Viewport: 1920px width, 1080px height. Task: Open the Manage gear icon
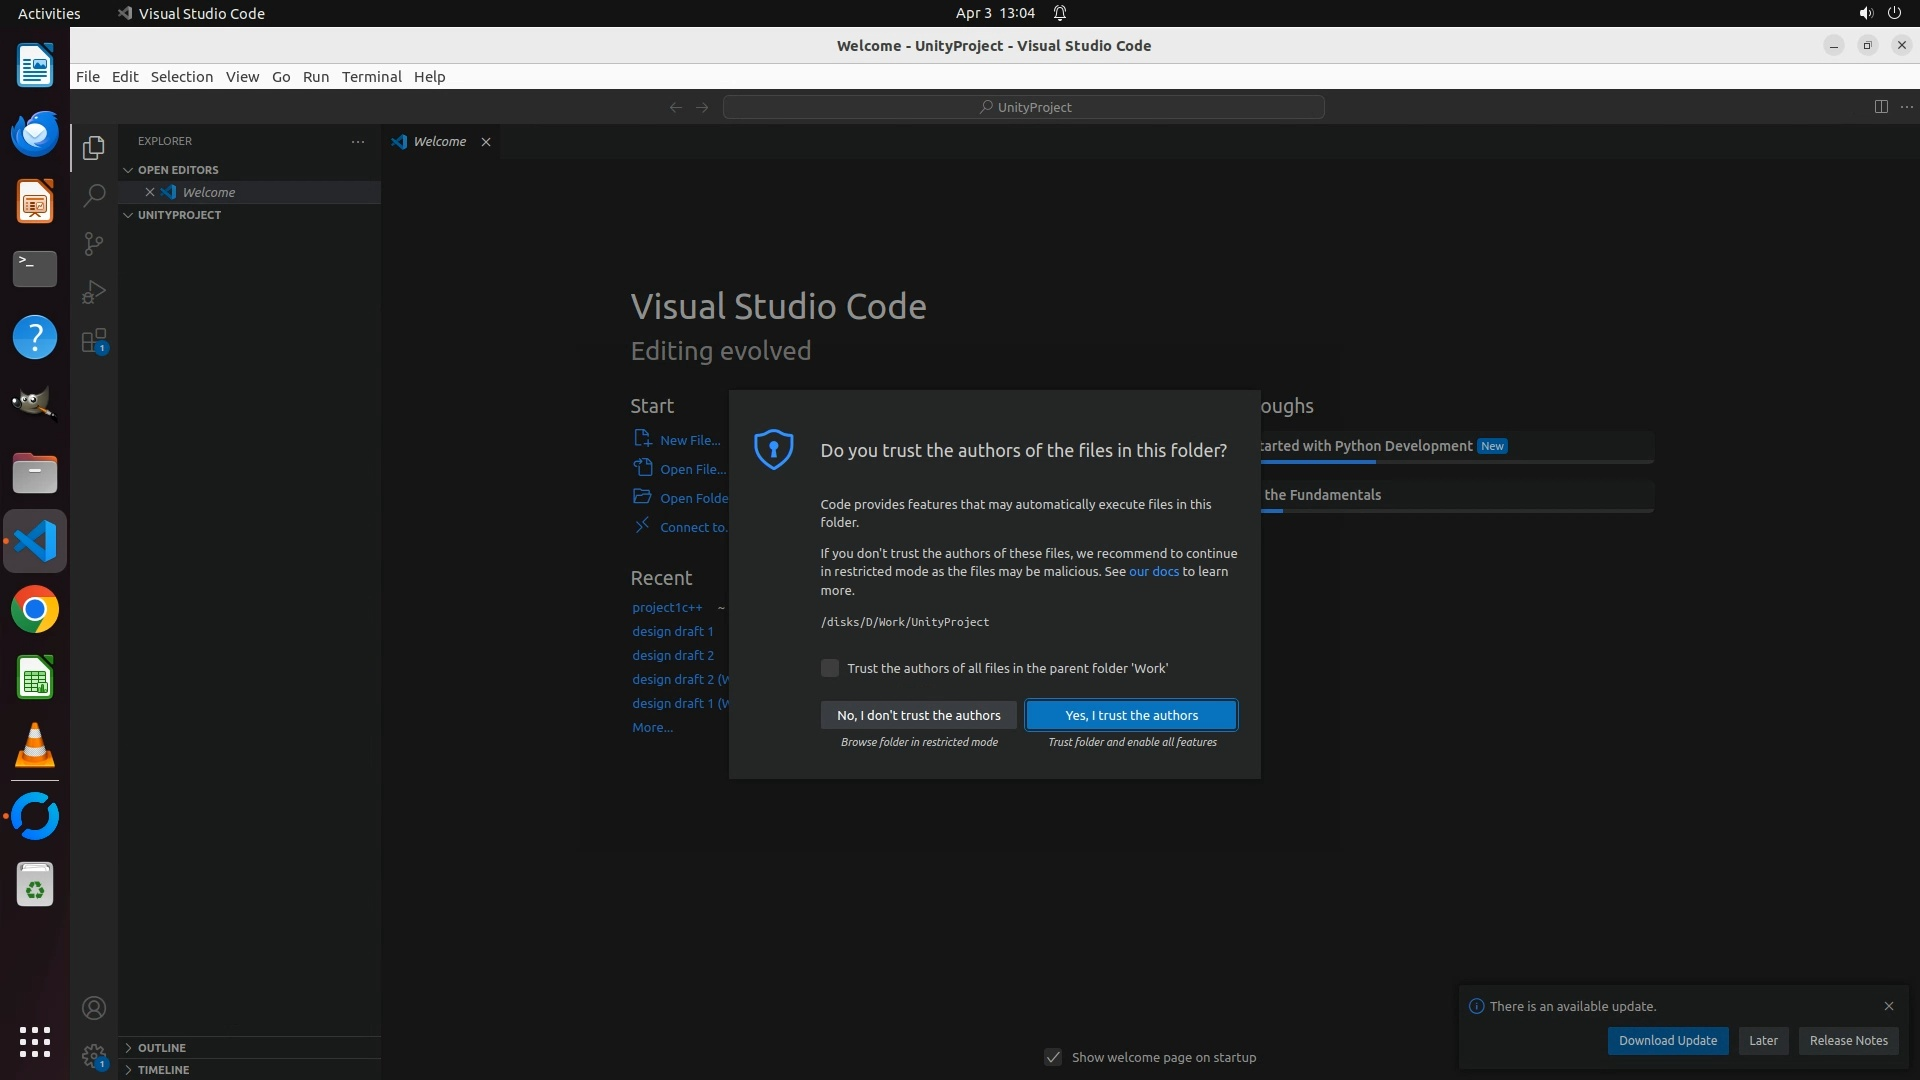(x=94, y=1056)
